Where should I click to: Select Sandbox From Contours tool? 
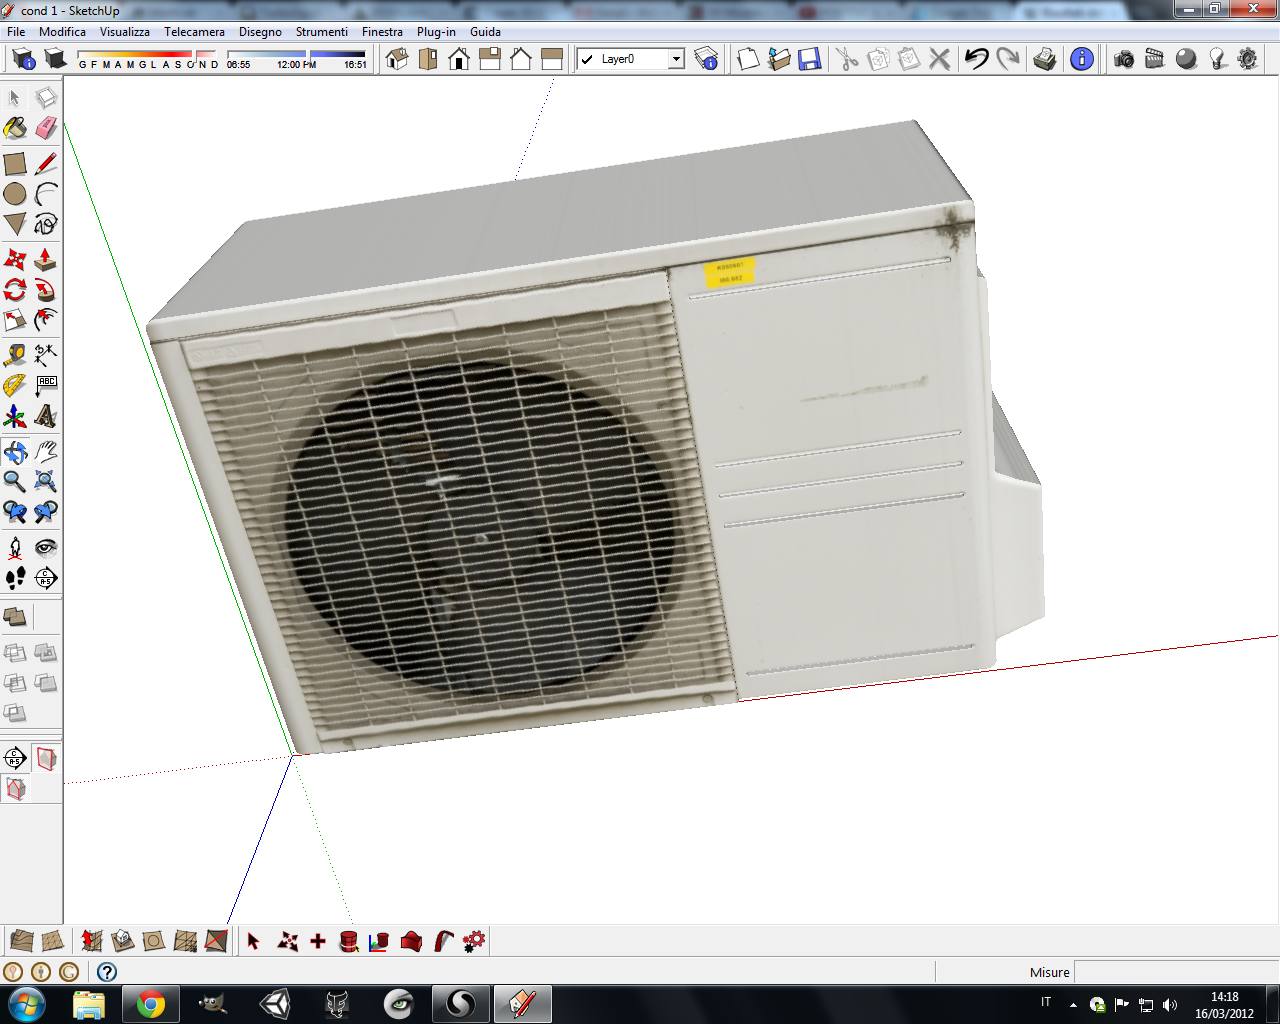pyautogui.click(x=22, y=941)
